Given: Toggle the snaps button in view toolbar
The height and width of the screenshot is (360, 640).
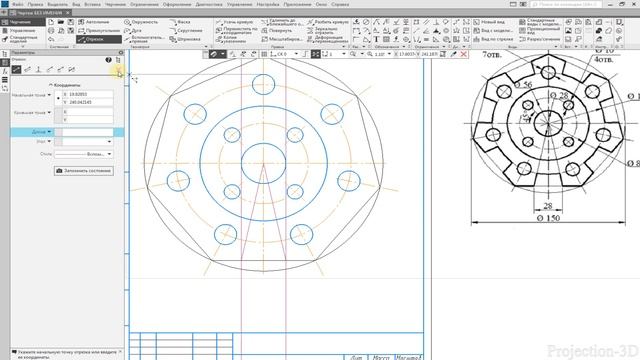Looking at the screenshot, I should tap(213, 54).
